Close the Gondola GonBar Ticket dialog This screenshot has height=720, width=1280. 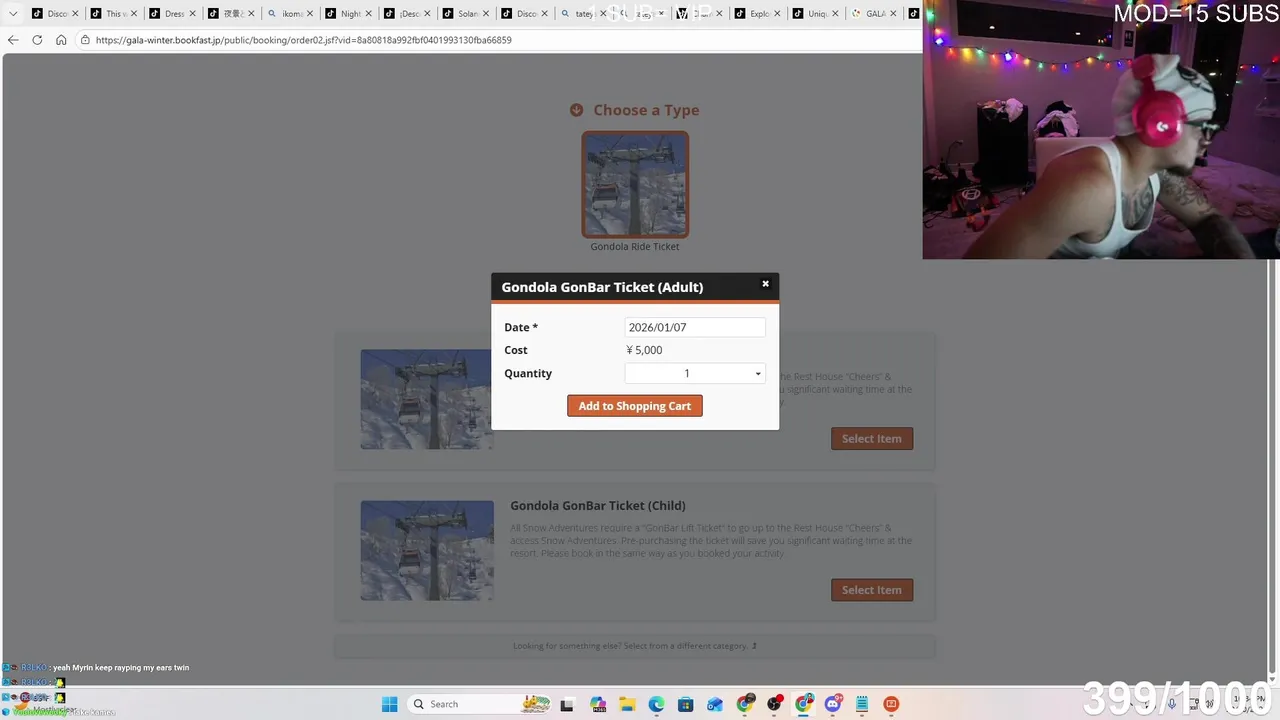pyautogui.click(x=766, y=284)
